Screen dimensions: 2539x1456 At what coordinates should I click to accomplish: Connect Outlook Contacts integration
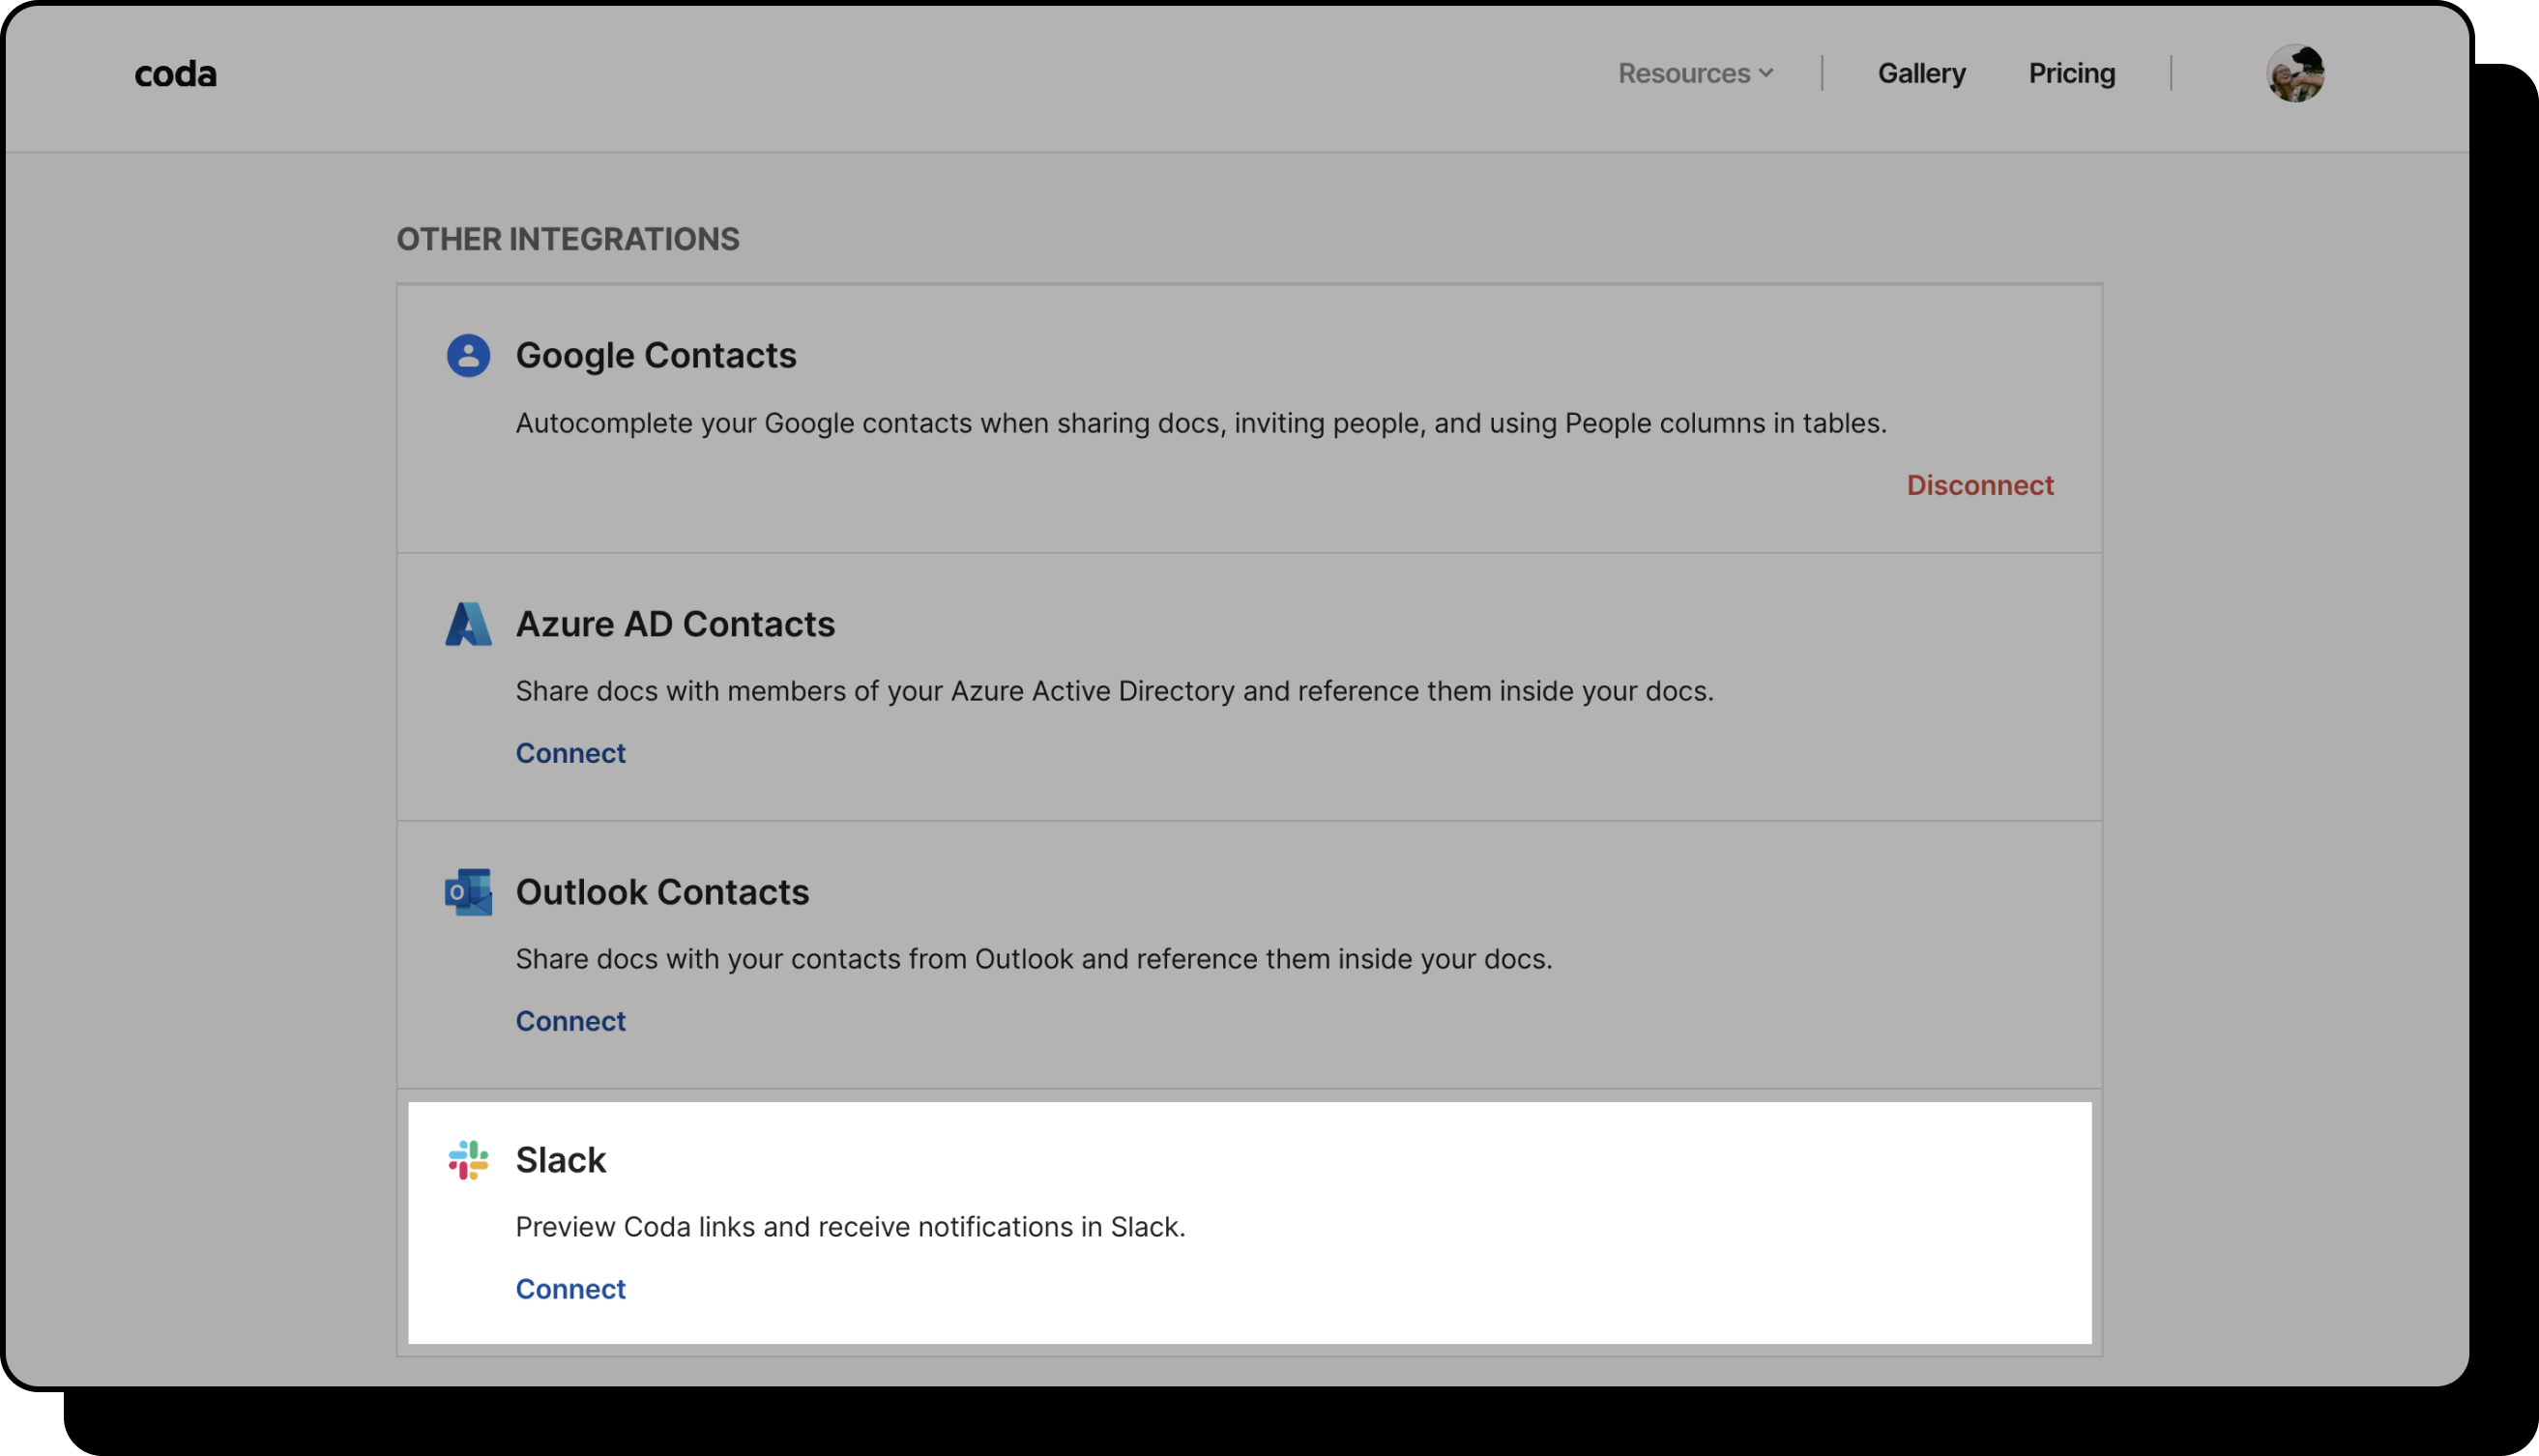pos(570,1021)
